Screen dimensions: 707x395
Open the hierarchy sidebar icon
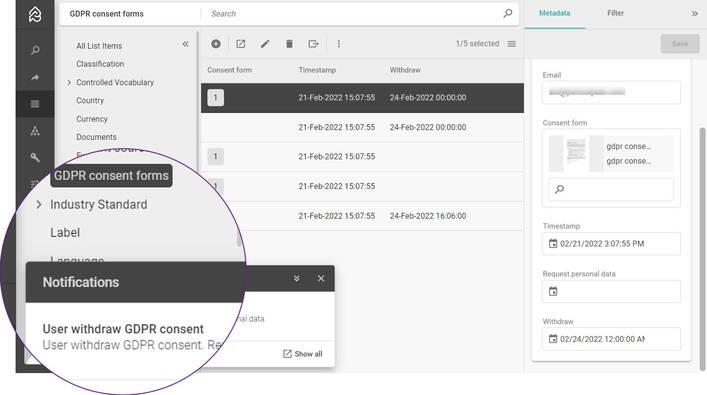pyautogui.click(x=35, y=131)
